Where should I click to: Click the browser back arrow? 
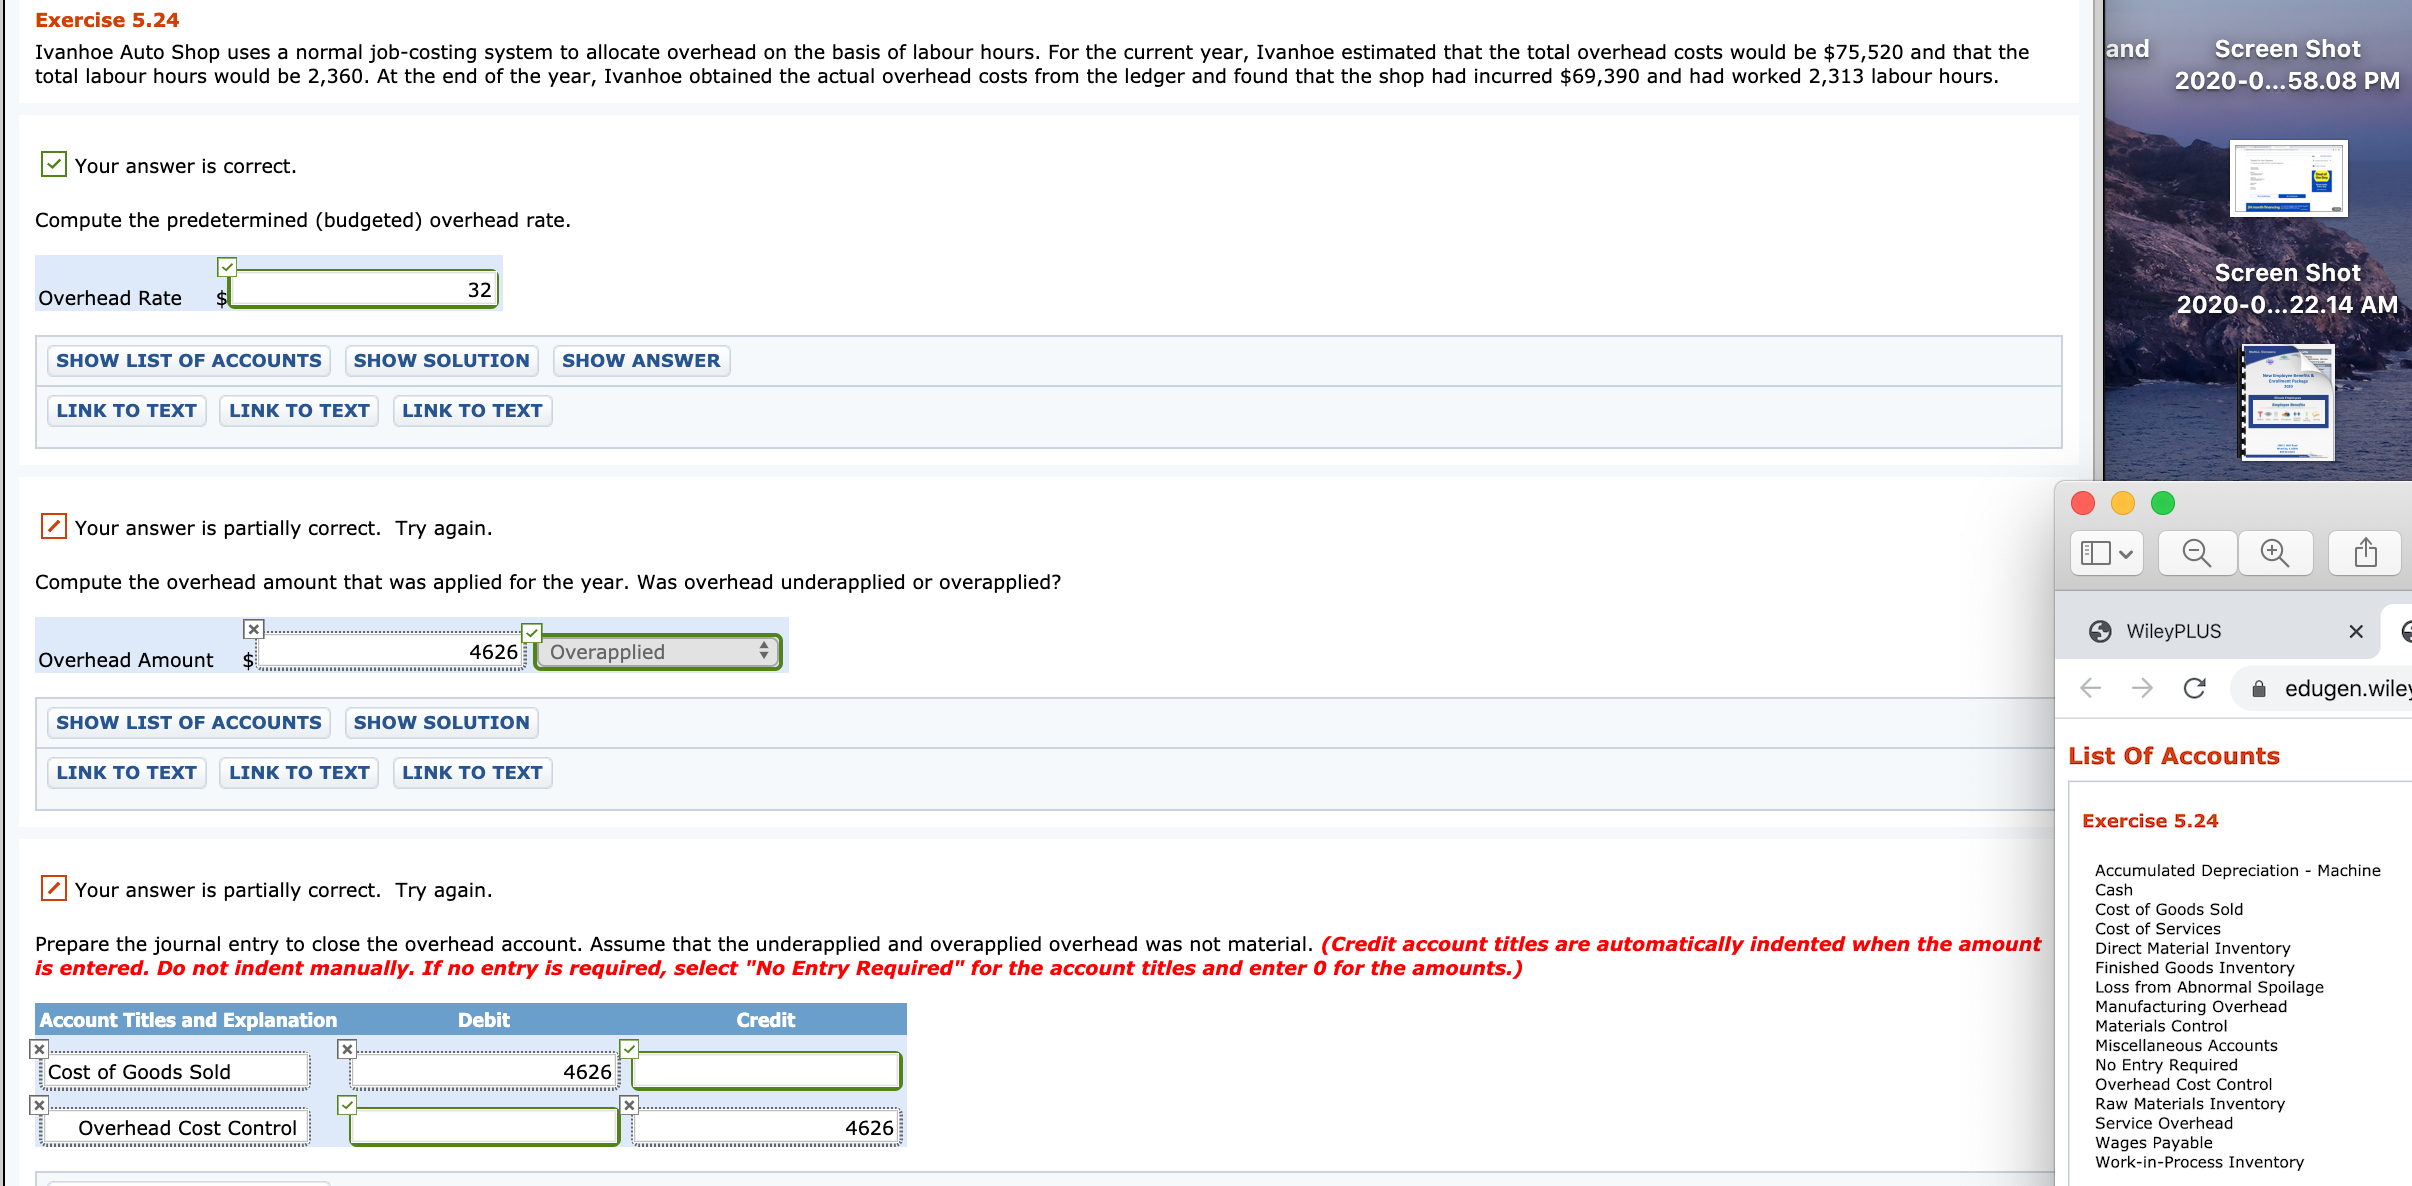[x=2090, y=688]
